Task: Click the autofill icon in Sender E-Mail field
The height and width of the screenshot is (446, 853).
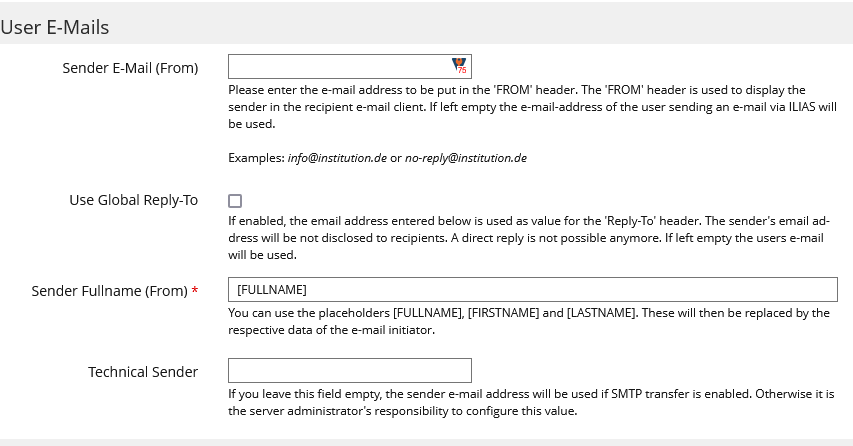Action: pyautogui.click(x=460, y=67)
